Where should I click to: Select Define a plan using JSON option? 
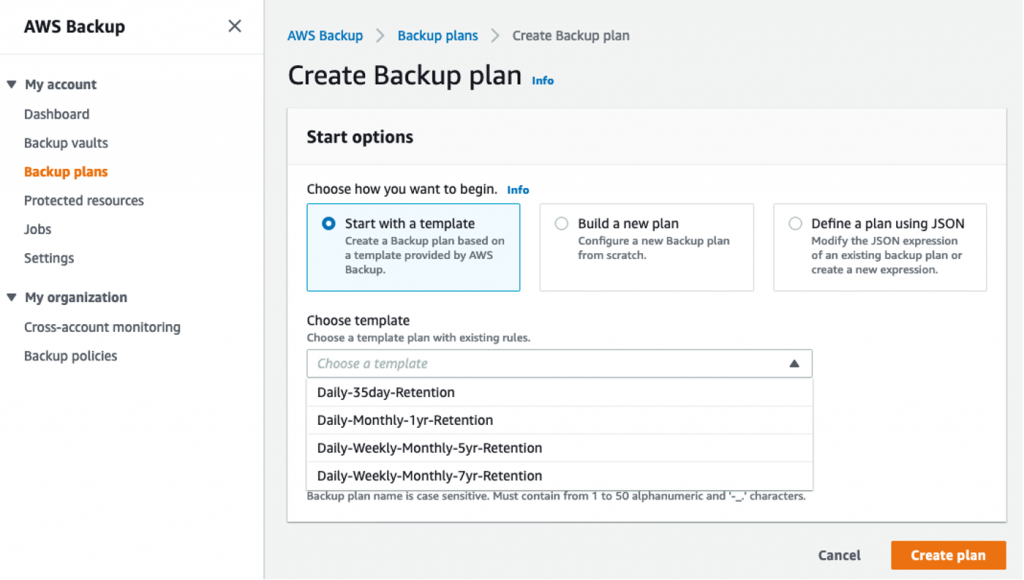795,224
